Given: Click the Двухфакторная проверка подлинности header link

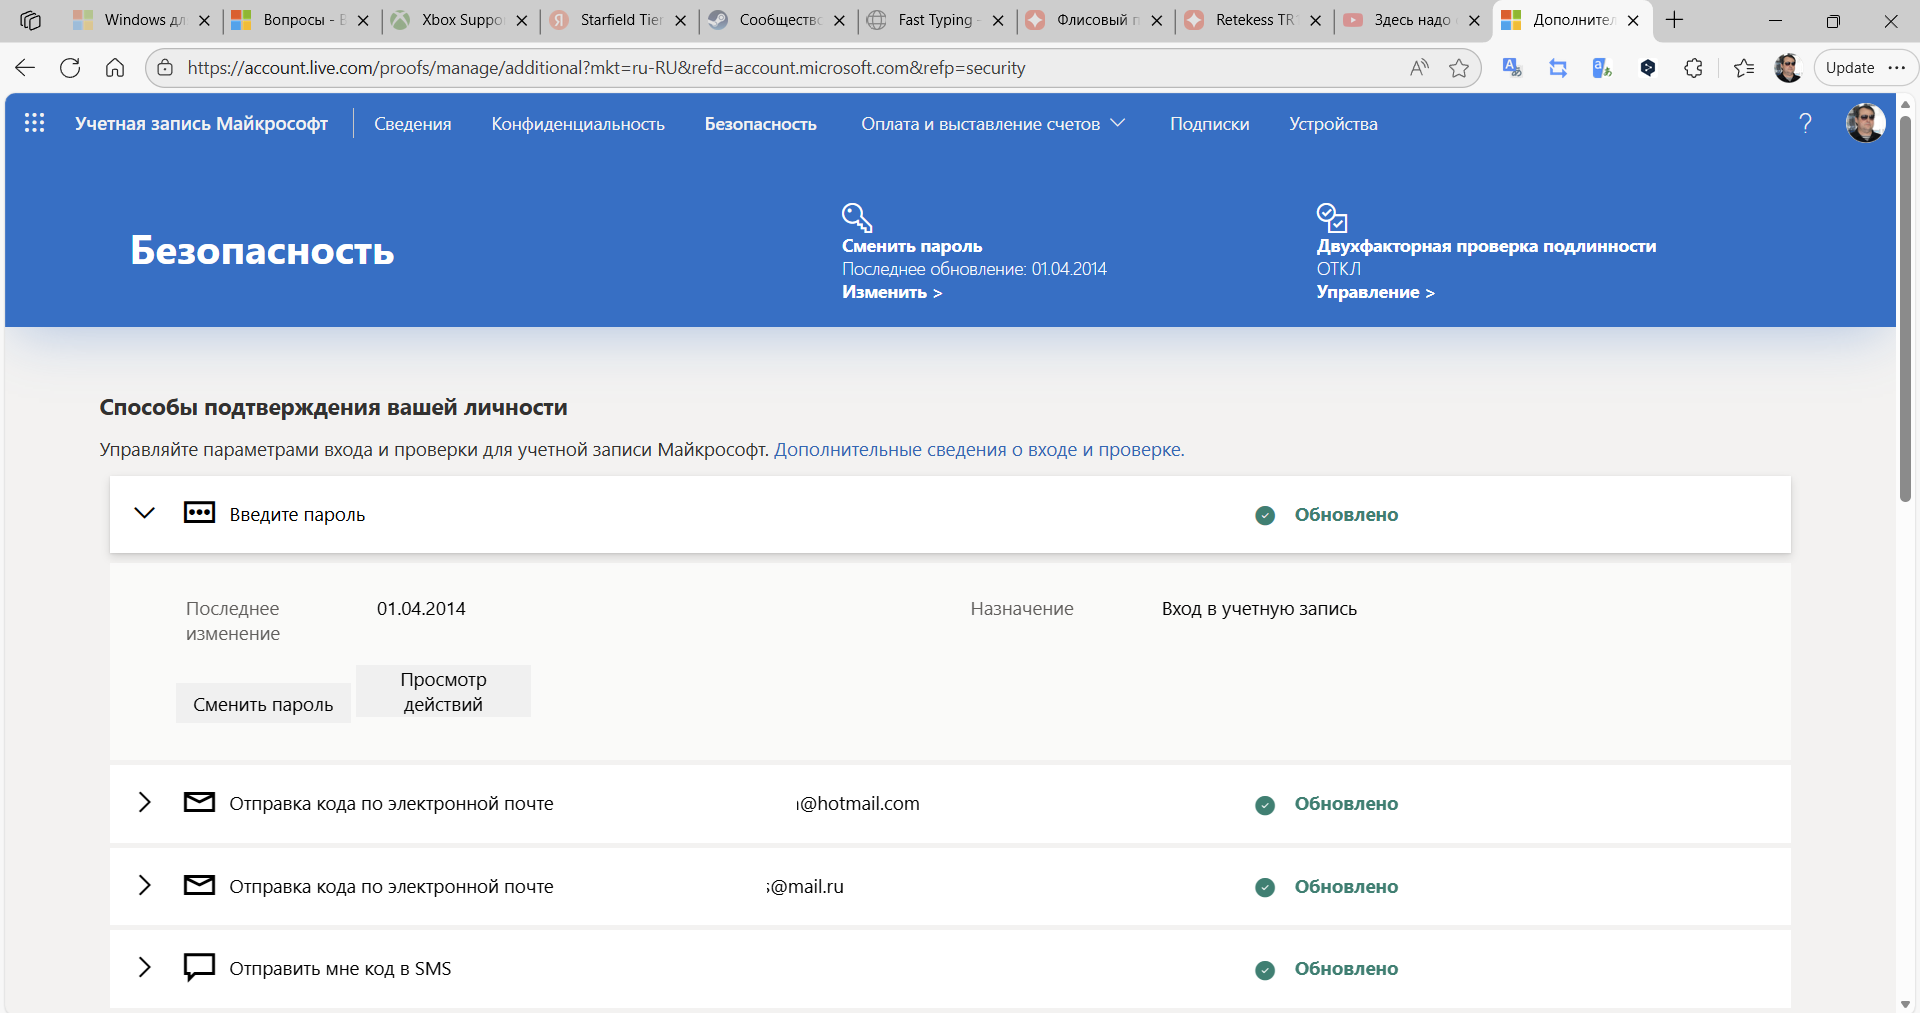Looking at the screenshot, I should [1486, 246].
